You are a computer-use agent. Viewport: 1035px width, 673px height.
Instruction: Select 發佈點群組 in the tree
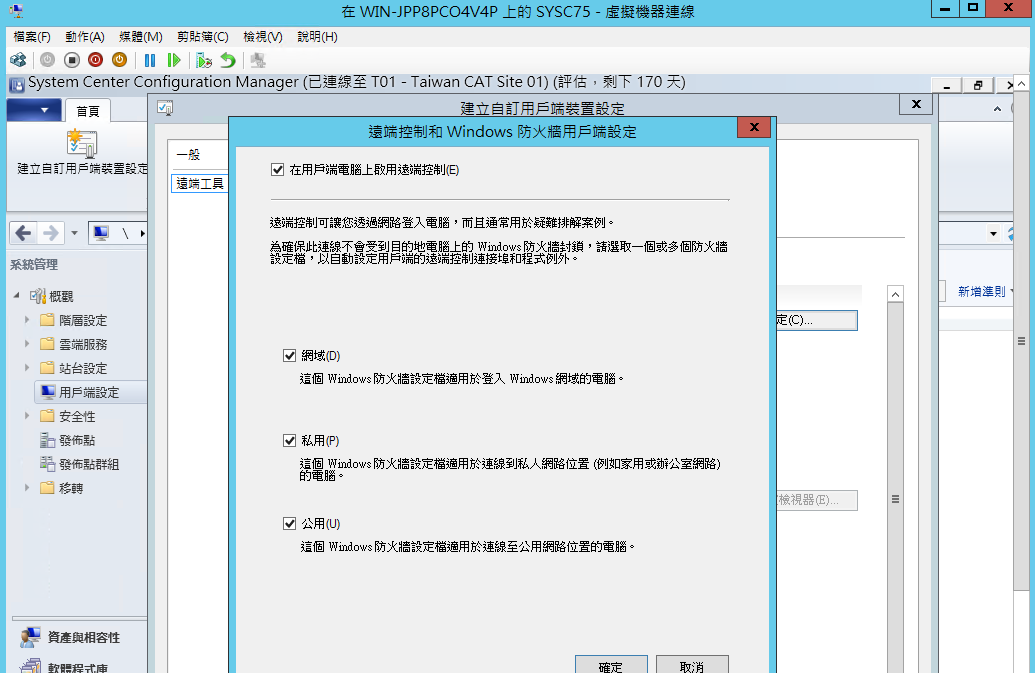click(89, 464)
